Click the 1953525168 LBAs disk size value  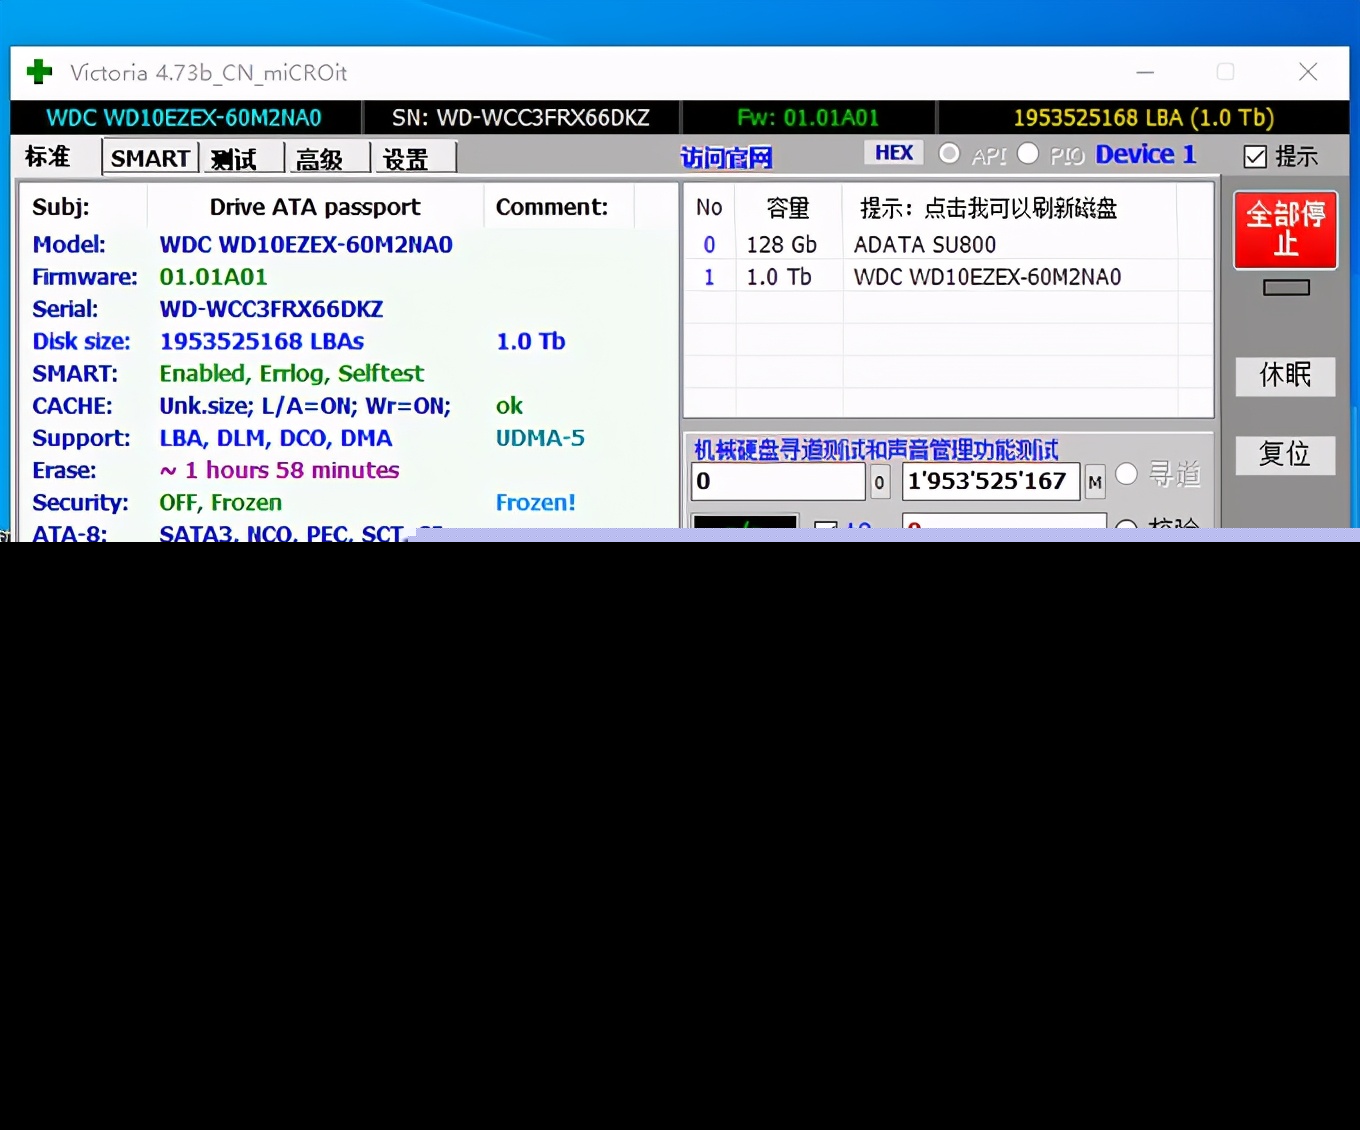[262, 341]
